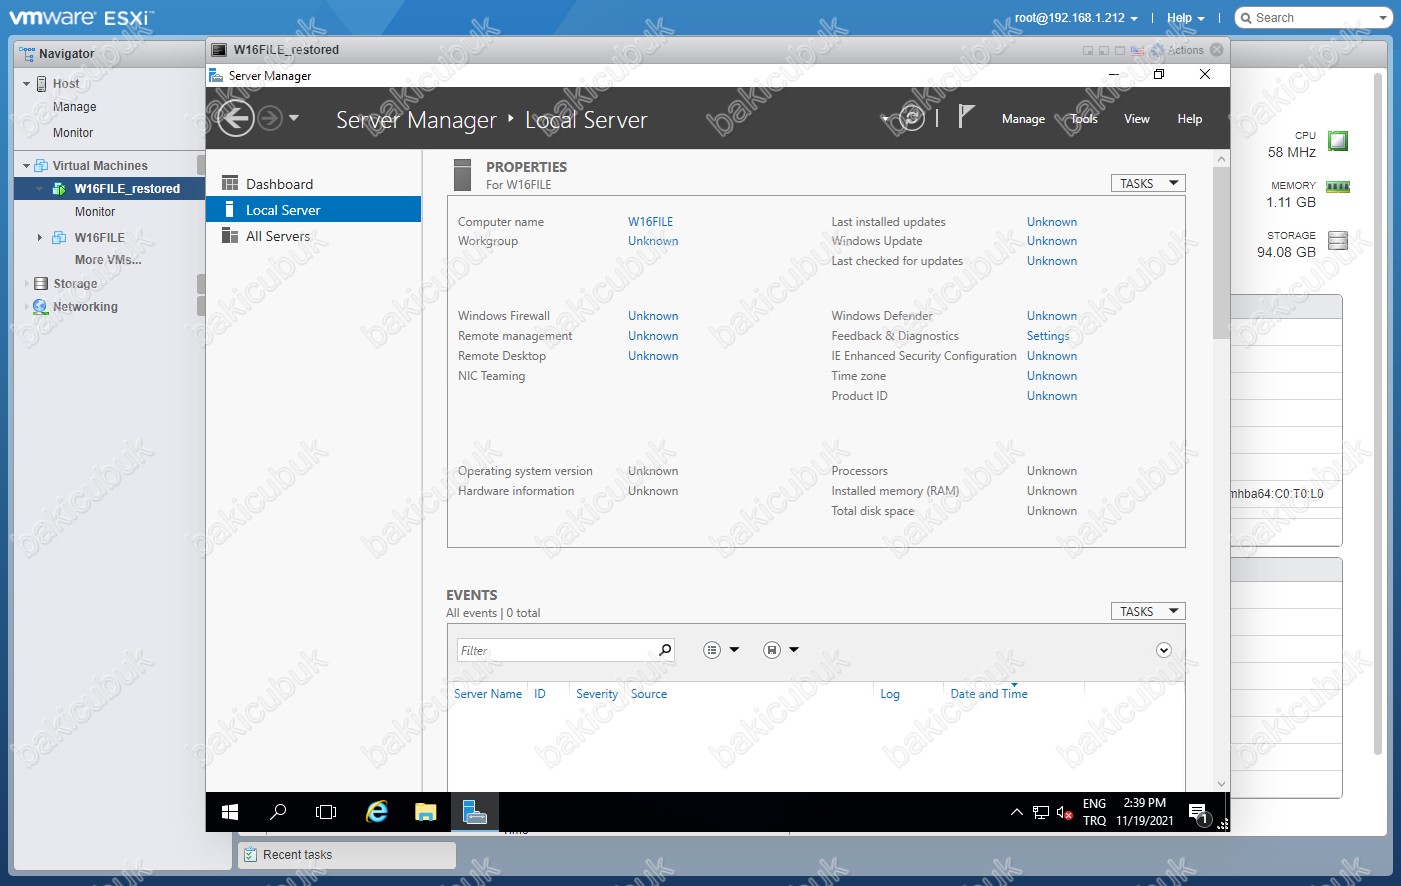Screen dimensions: 1401x886
Task: Open the ESXi Help dropdown
Action: [x=1186, y=18]
